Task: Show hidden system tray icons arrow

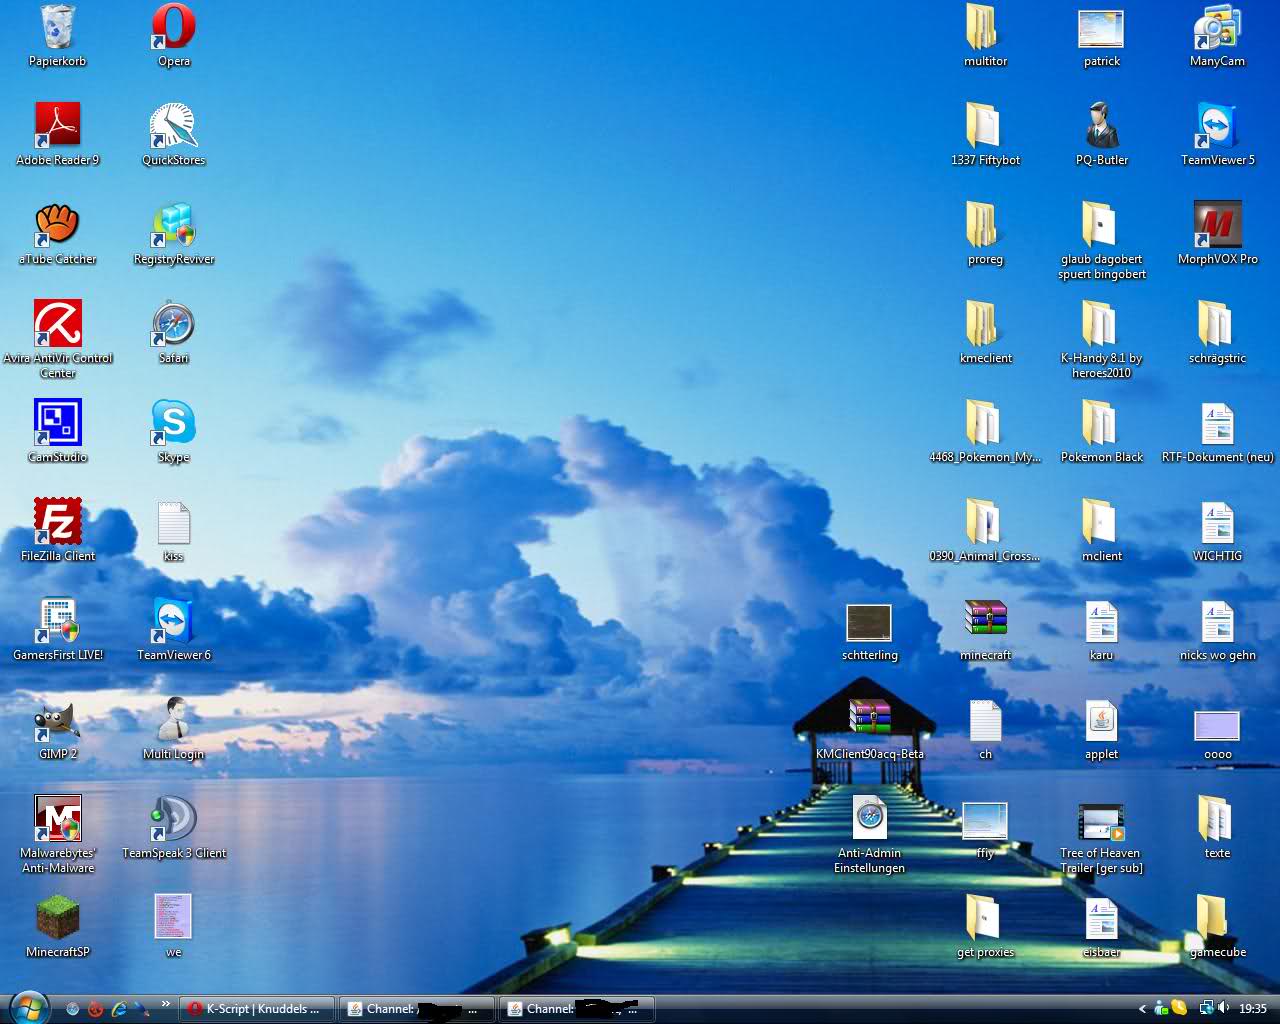Action: click(1142, 1009)
